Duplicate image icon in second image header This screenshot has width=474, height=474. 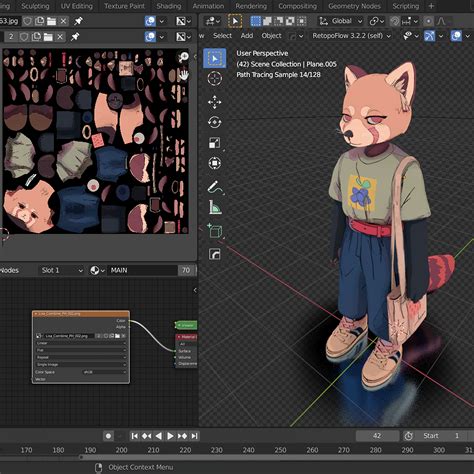(36, 37)
